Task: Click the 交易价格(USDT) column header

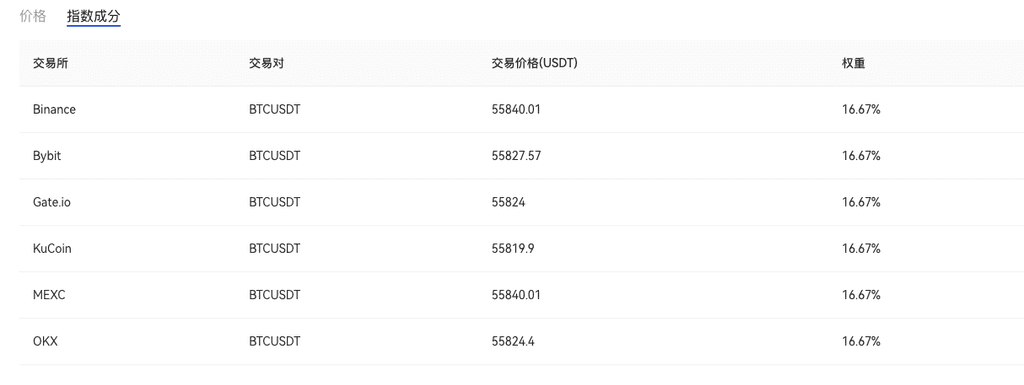Action: 534,63
